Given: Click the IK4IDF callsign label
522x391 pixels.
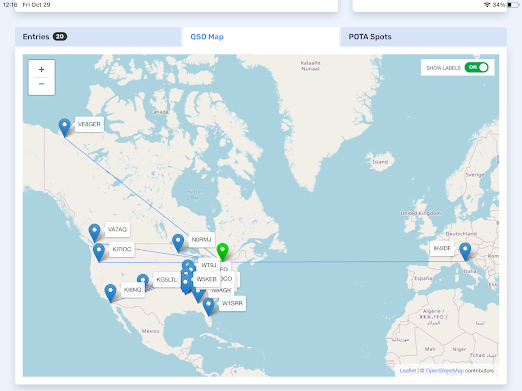Looking at the screenshot, I should [x=442, y=248].
